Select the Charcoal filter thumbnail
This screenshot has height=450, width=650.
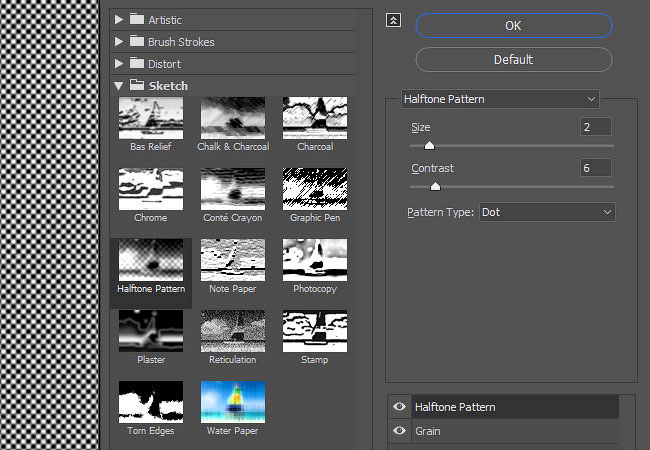(x=315, y=118)
